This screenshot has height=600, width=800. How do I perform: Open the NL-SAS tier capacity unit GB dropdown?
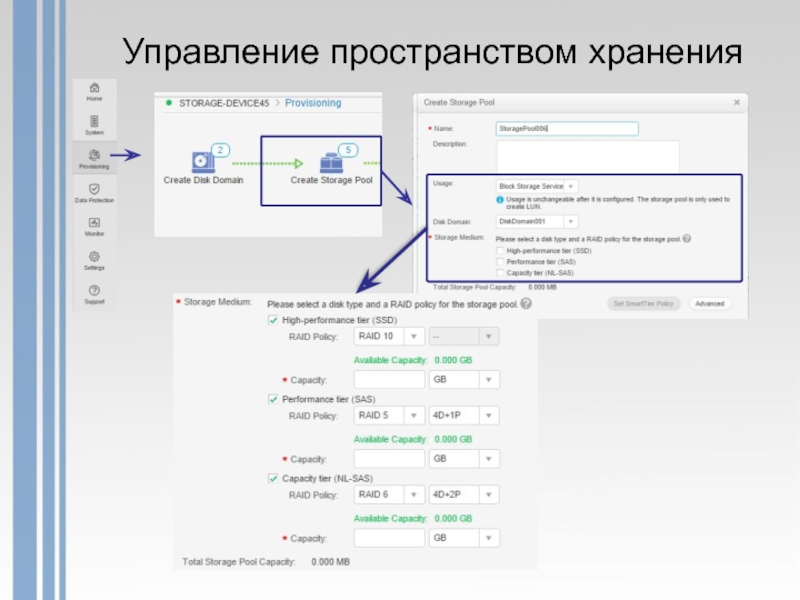click(x=464, y=538)
